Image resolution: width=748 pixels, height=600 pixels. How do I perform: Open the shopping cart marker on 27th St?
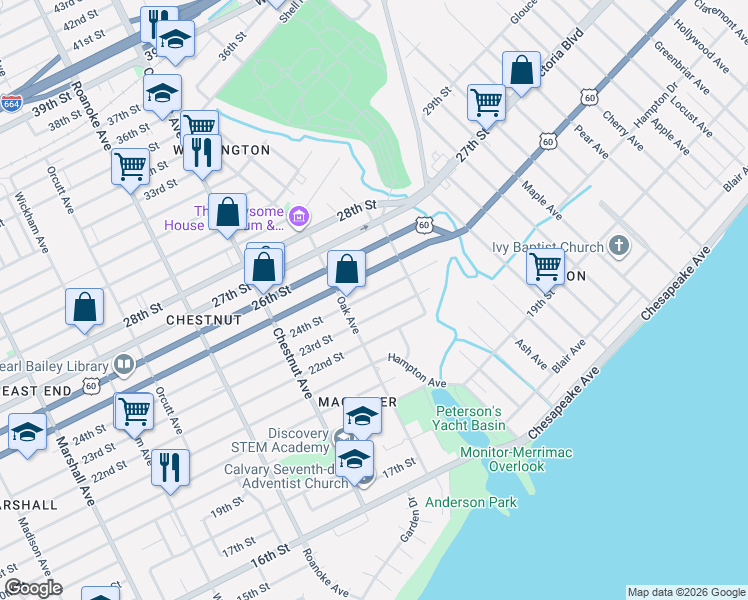[487, 103]
